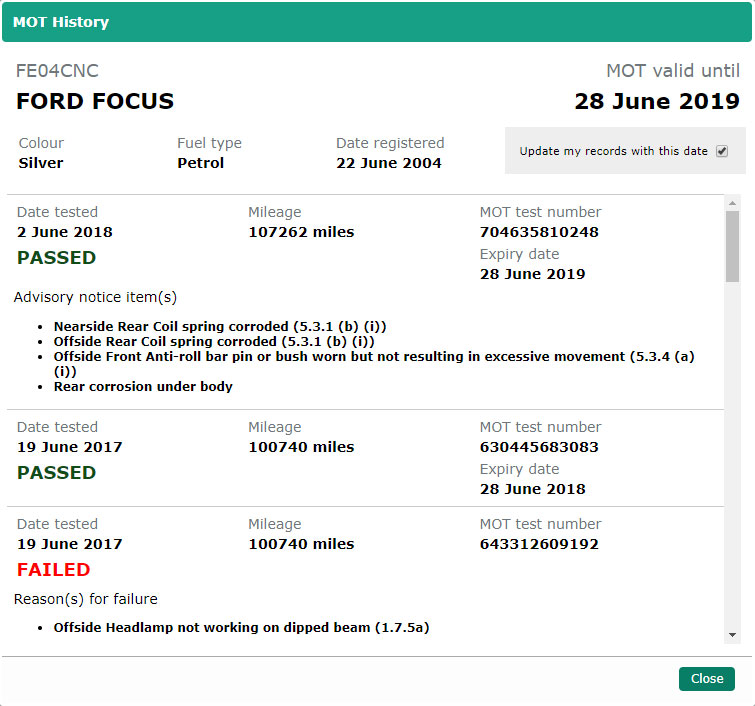Click the 28 June 2019 valid-until date

point(656,101)
